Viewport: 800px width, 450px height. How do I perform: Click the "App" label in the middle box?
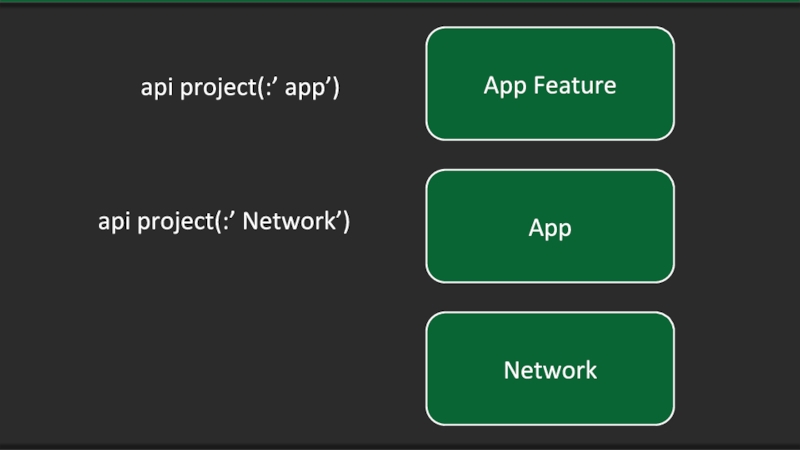(550, 227)
